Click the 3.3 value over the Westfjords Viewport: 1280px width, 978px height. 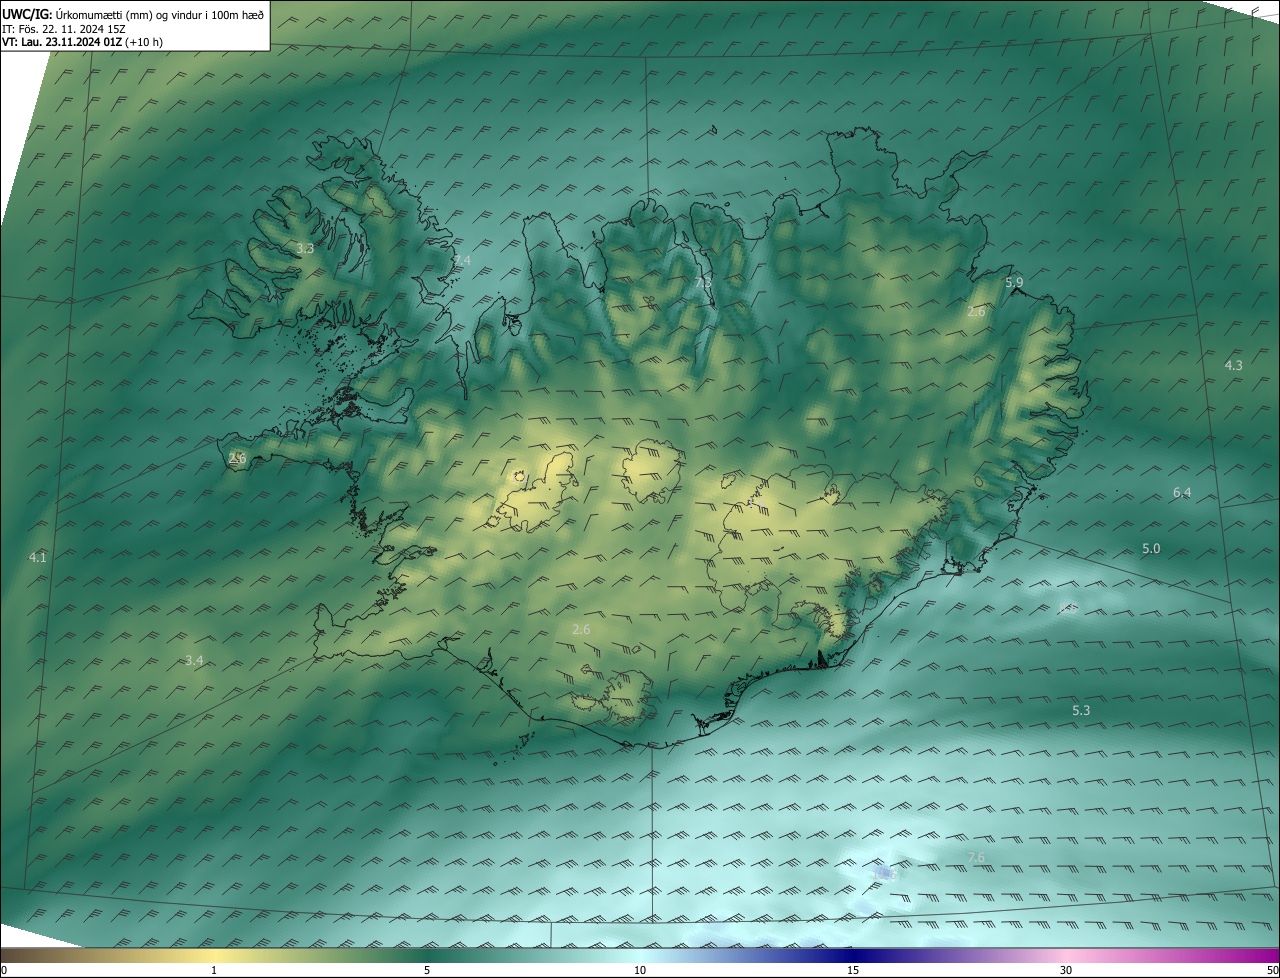coord(305,248)
